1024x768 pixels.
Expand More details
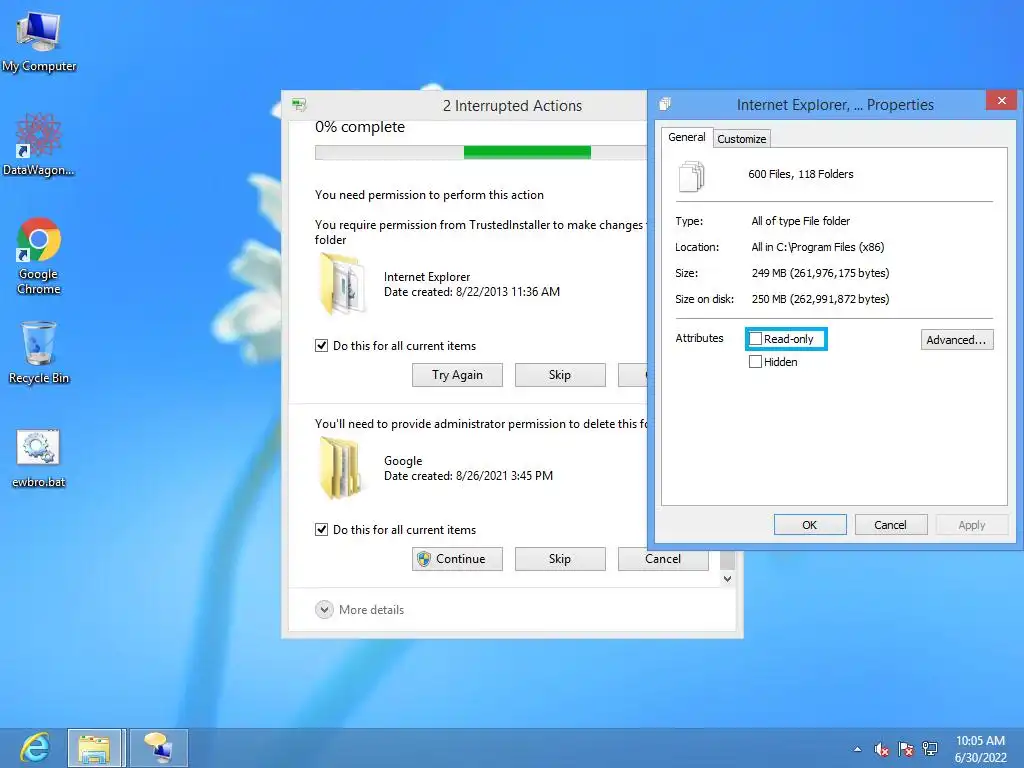(360, 609)
